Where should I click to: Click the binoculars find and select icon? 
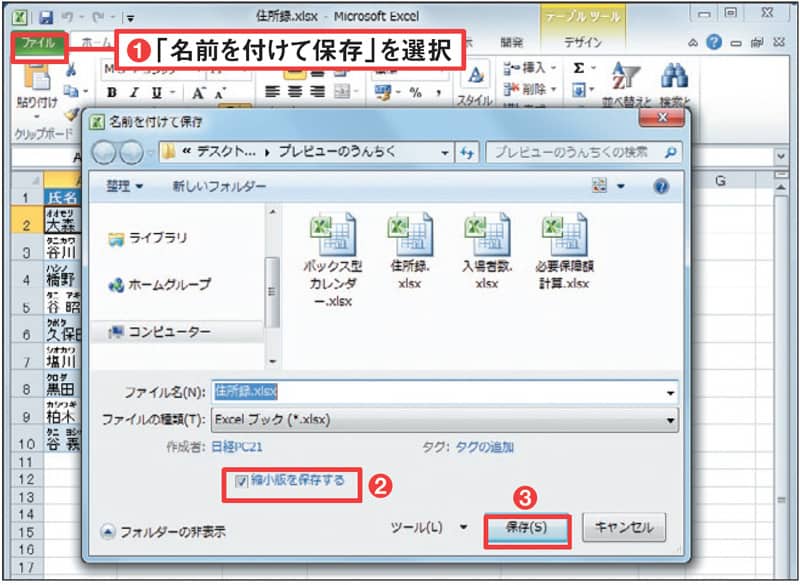tap(675, 78)
